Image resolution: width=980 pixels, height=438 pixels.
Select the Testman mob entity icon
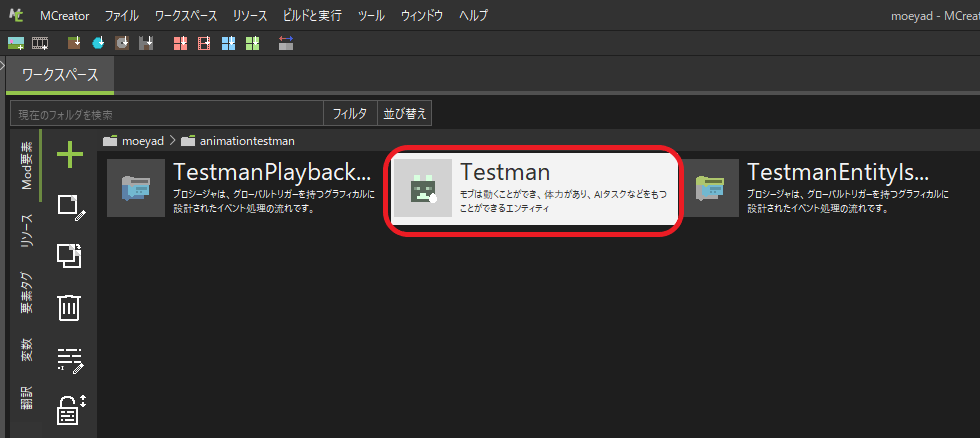[422, 188]
